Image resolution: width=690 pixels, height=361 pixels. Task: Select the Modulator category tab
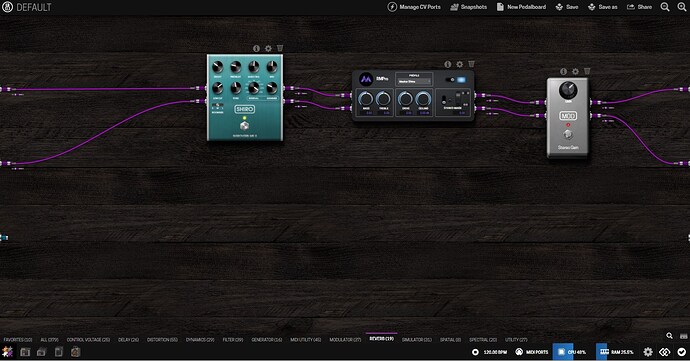[345, 340]
